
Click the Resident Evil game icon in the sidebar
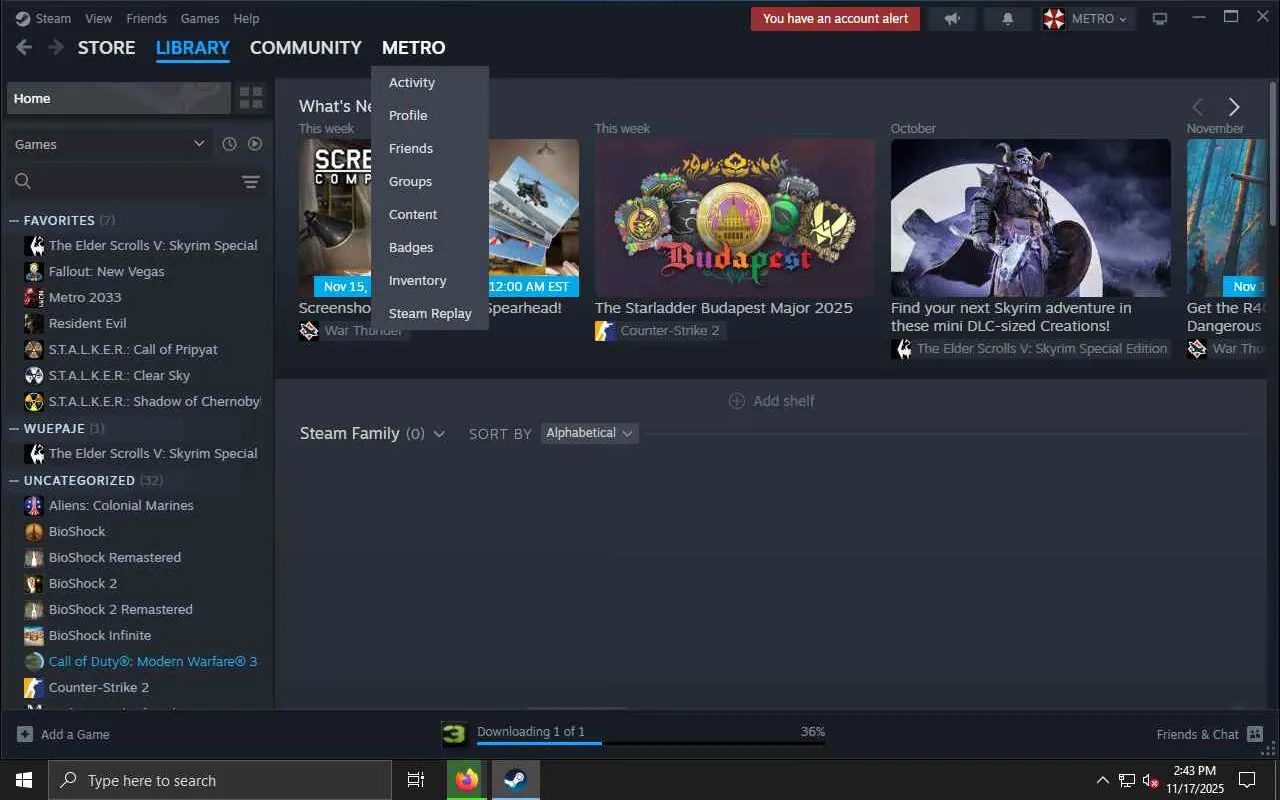pos(34,323)
